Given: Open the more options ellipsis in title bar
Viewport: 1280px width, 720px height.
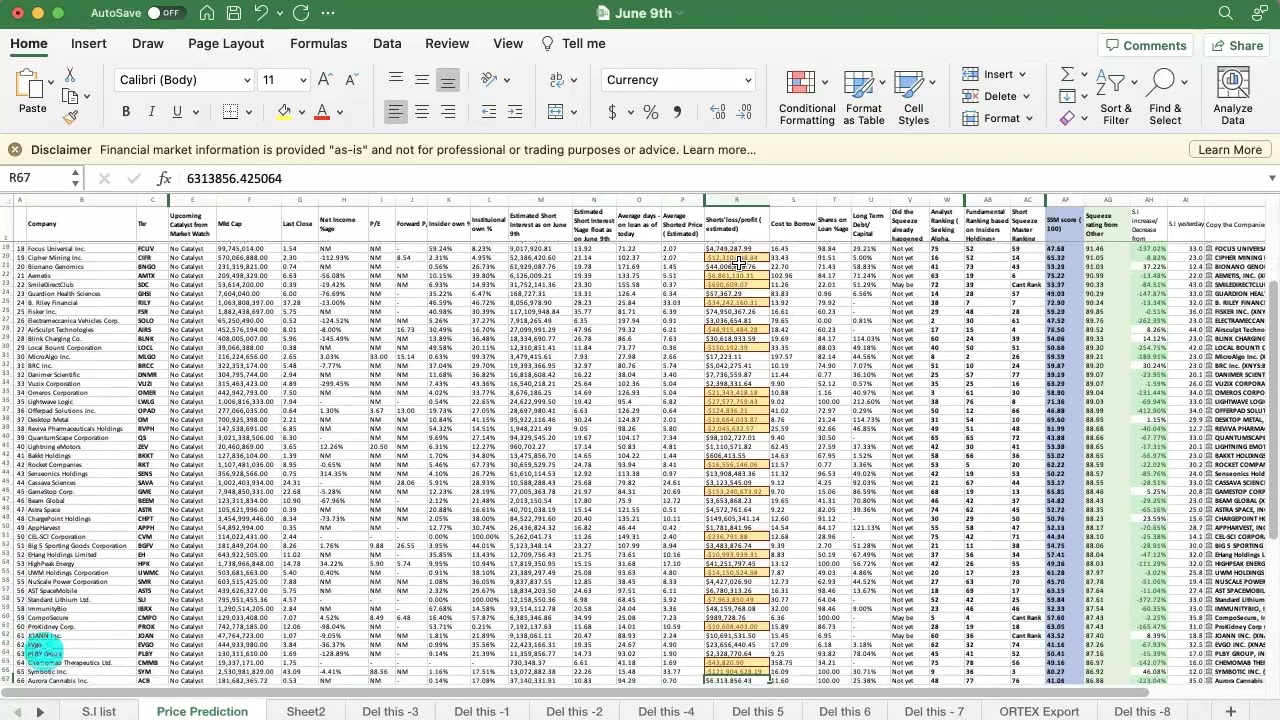Looking at the screenshot, I should coord(330,13).
